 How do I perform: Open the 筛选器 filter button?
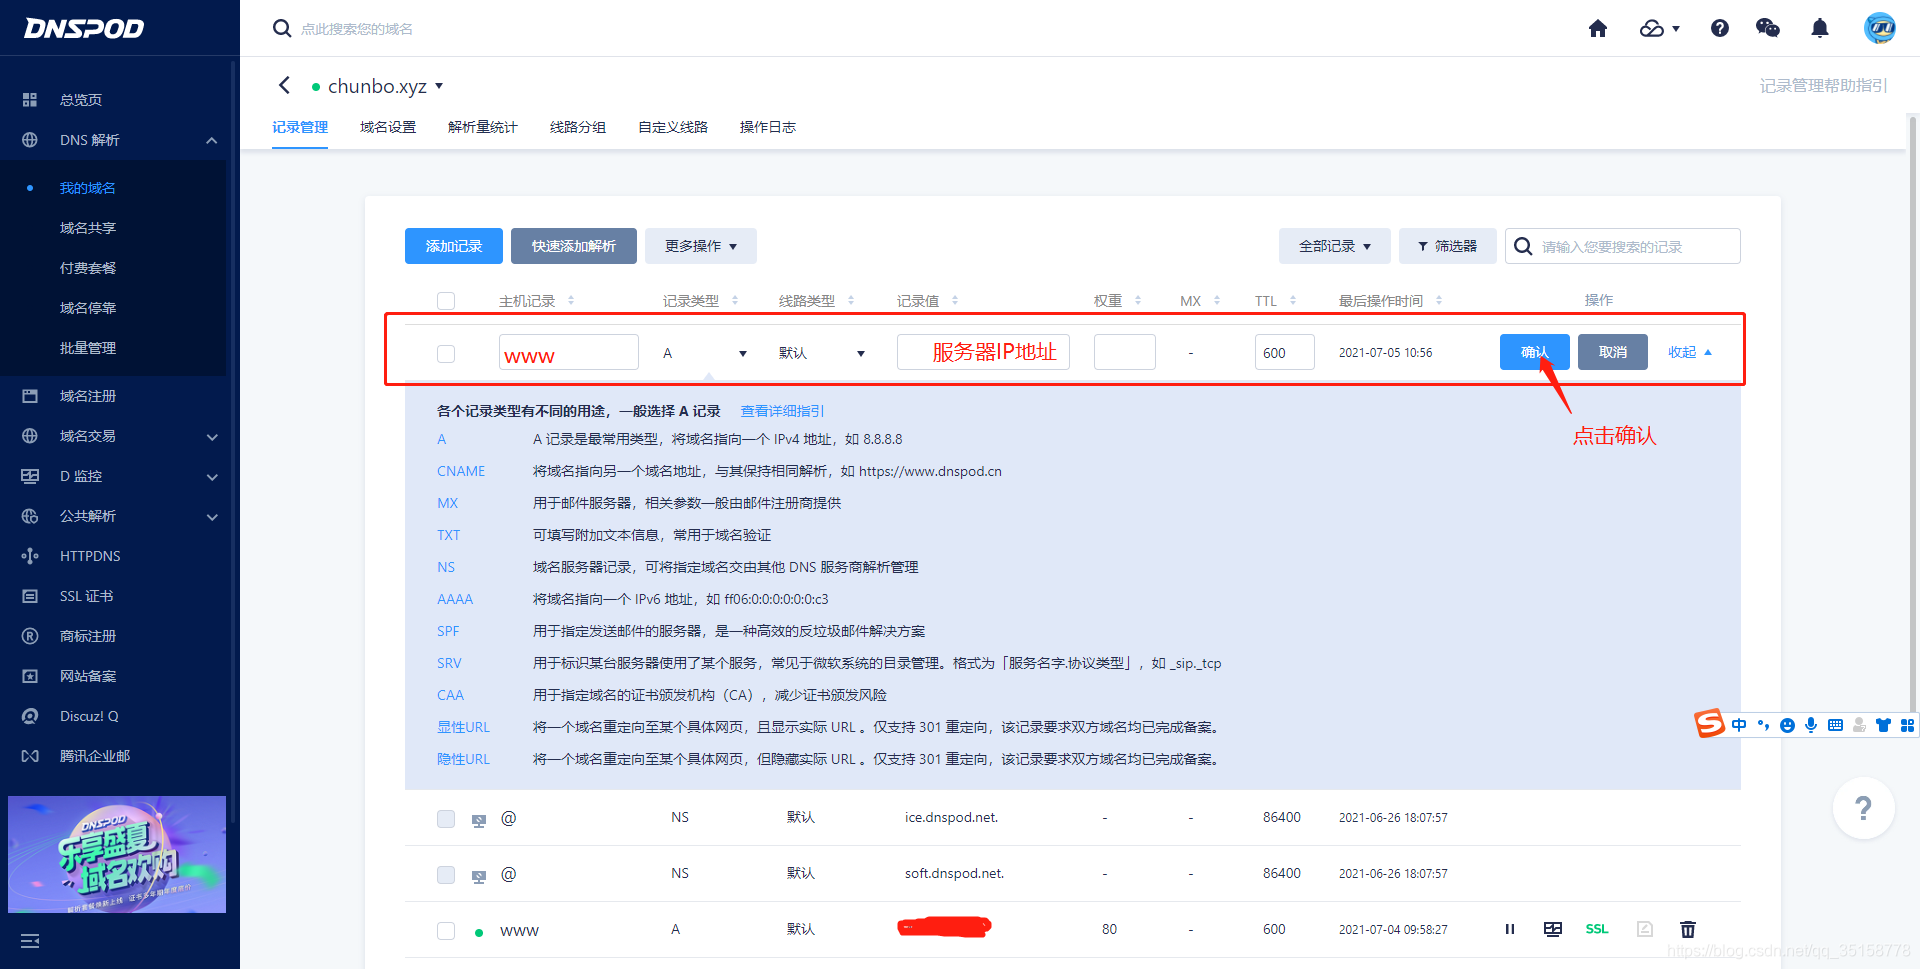pos(1448,246)
